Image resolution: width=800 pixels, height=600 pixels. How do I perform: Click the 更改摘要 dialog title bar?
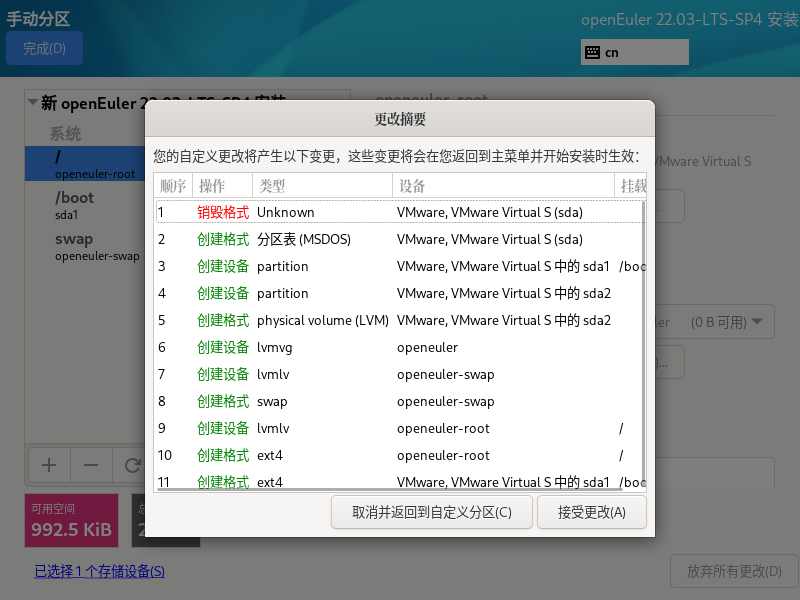400,119
